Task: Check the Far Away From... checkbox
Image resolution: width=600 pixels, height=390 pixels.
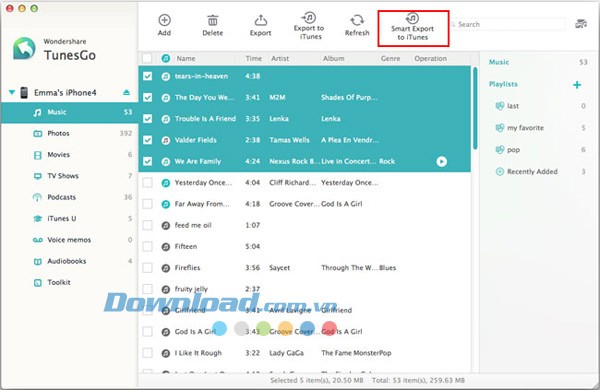Action: click(x=147, y=204)
